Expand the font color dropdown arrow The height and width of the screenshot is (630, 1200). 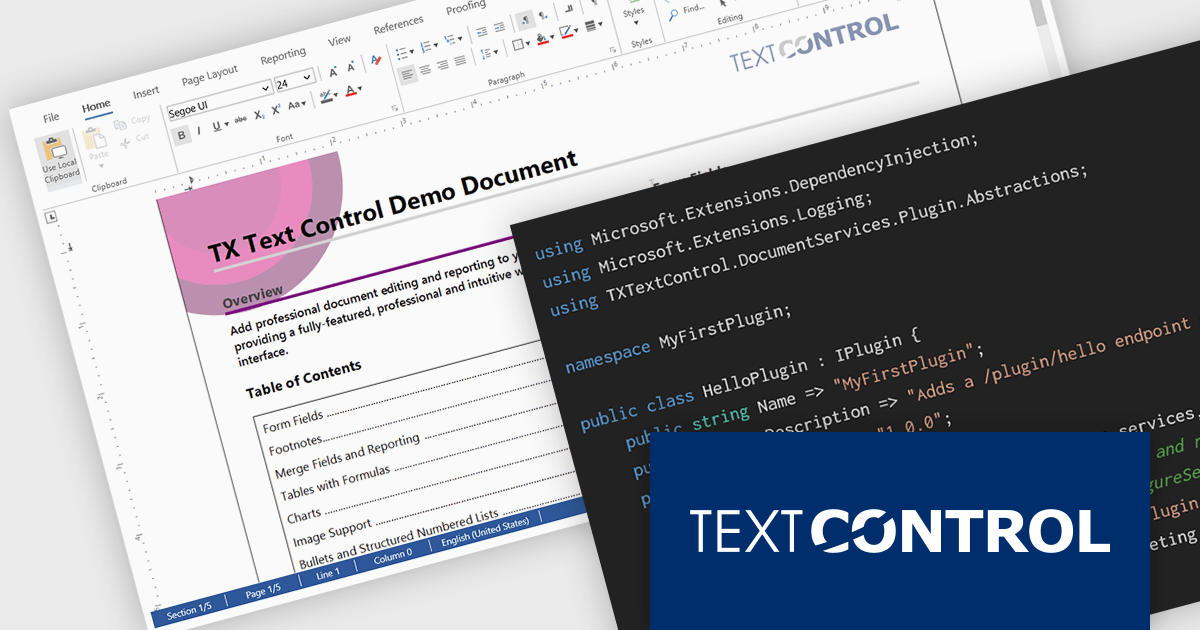(x=359, y=88)
